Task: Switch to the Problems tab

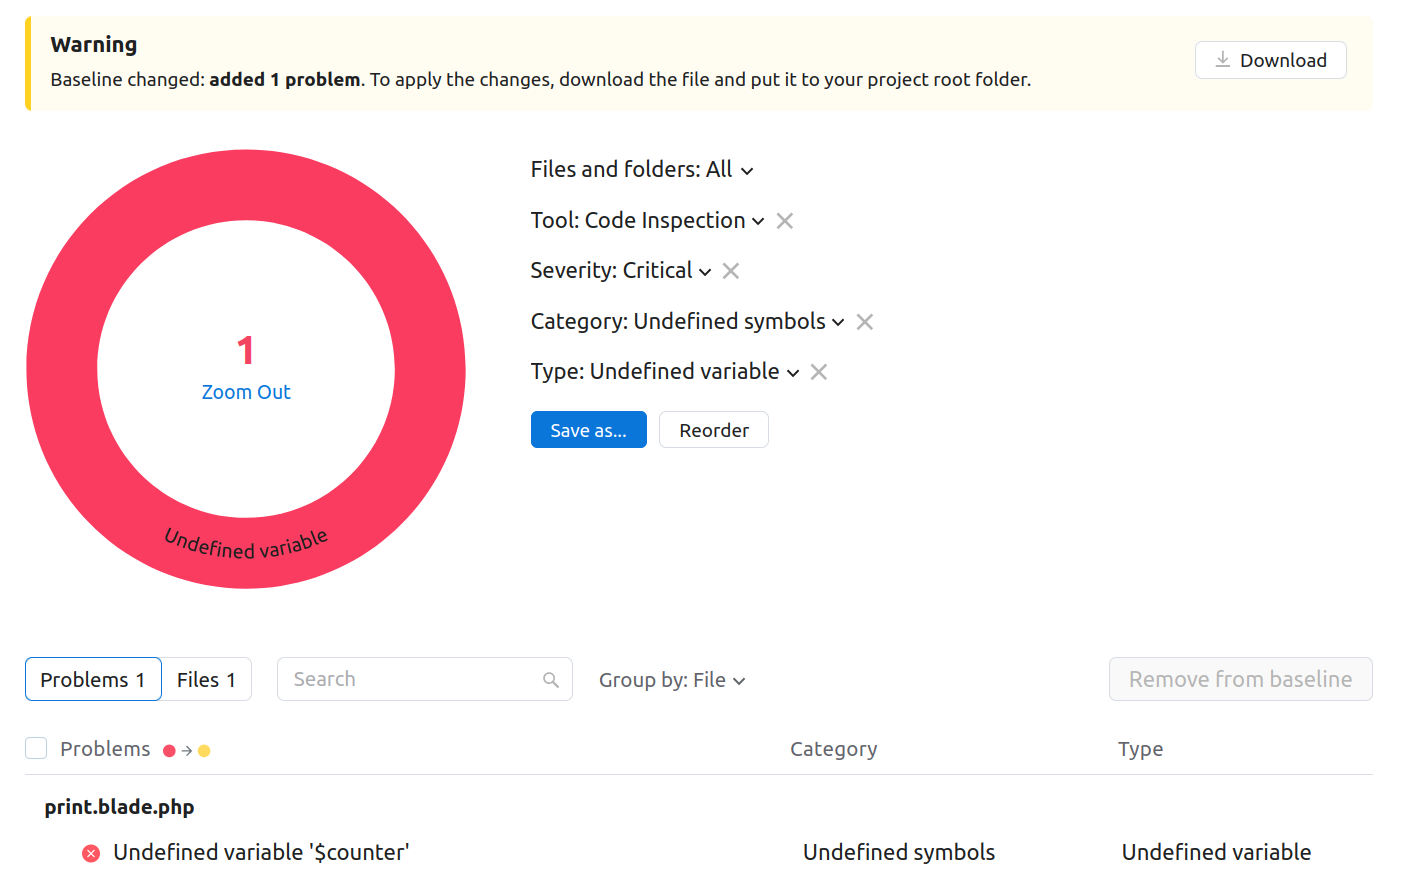Action: pyautogui.click(x=93, y=679)
